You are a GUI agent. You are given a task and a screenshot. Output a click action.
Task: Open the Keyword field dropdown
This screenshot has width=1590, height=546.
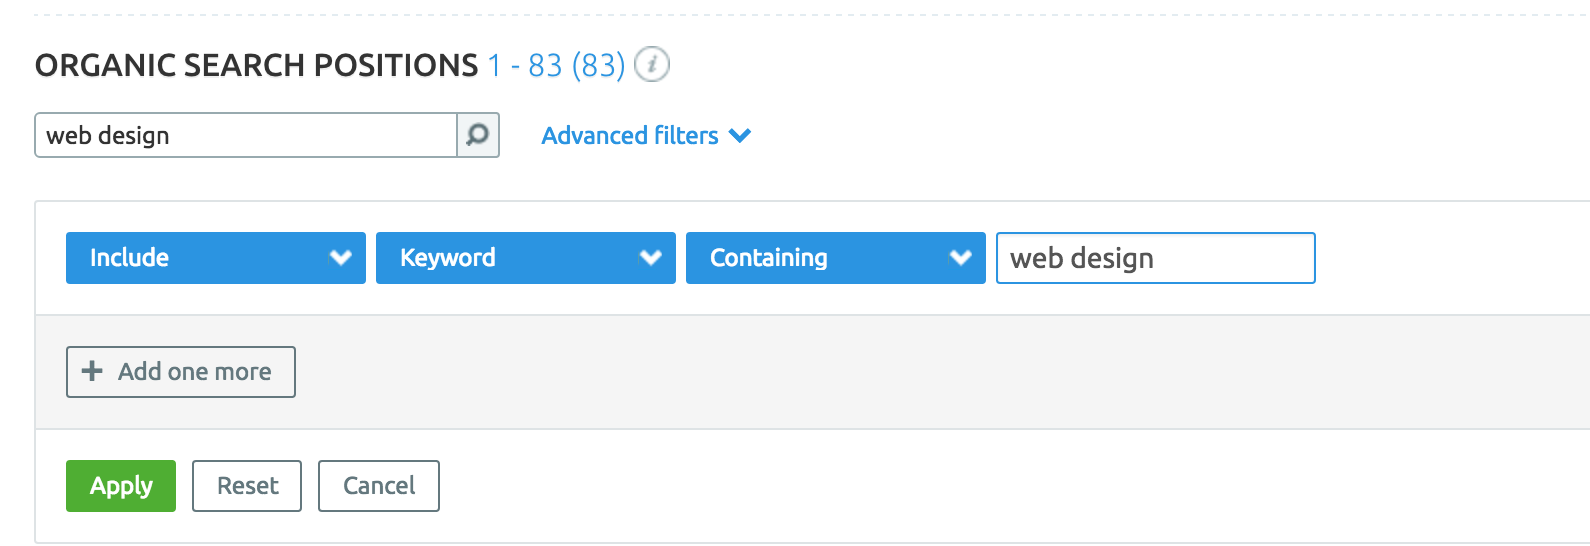pos(526,258)
